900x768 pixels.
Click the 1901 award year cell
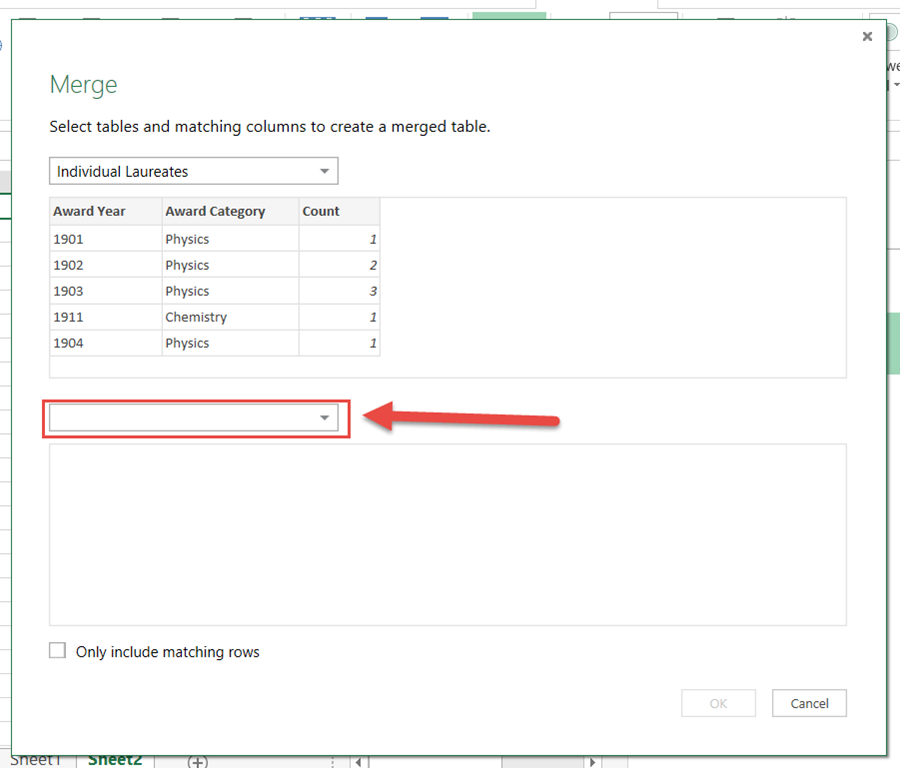(x=105, y=239)
